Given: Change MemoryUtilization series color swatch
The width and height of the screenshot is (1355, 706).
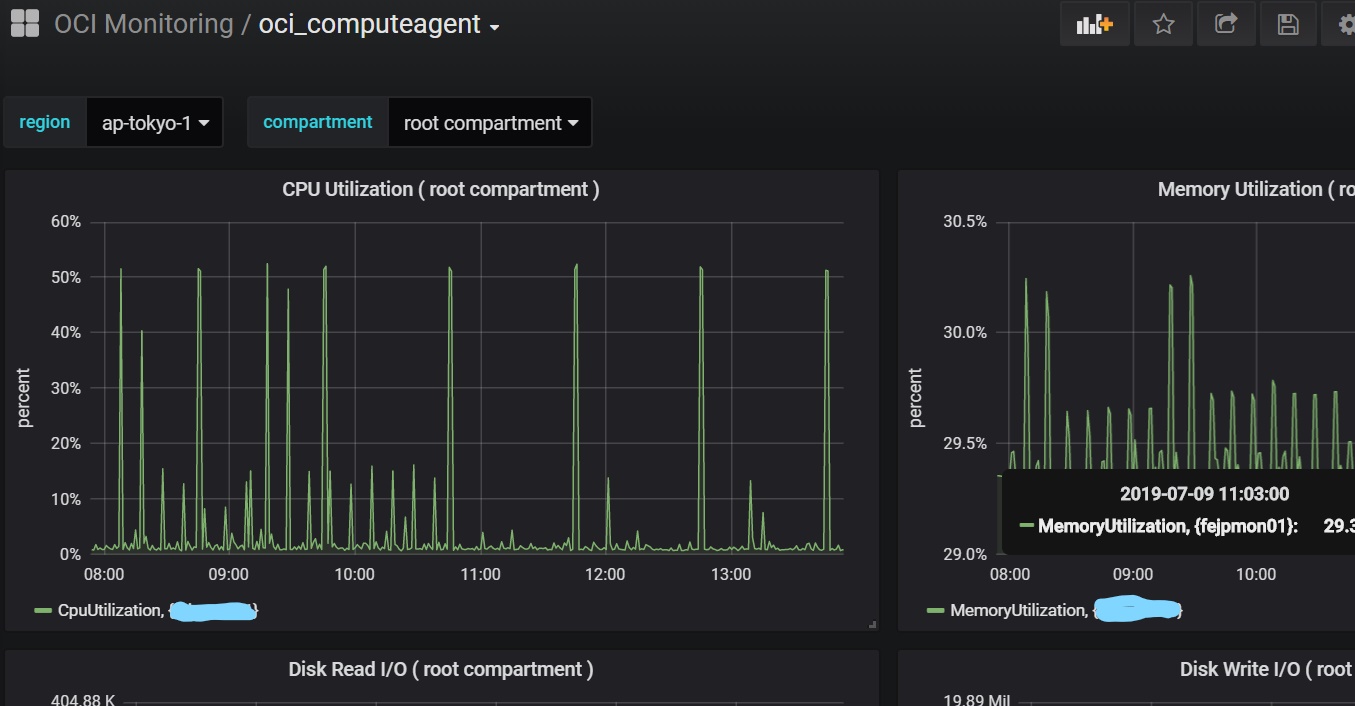Looking at the screenshot, I should [x=935, y=610].
